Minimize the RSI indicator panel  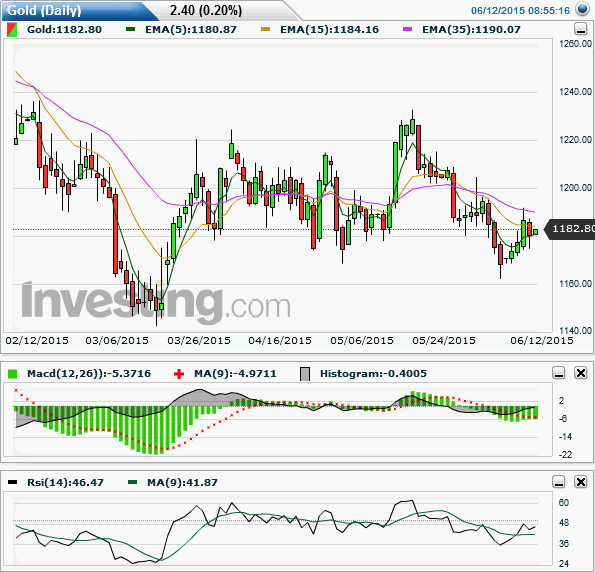point(559,482)
